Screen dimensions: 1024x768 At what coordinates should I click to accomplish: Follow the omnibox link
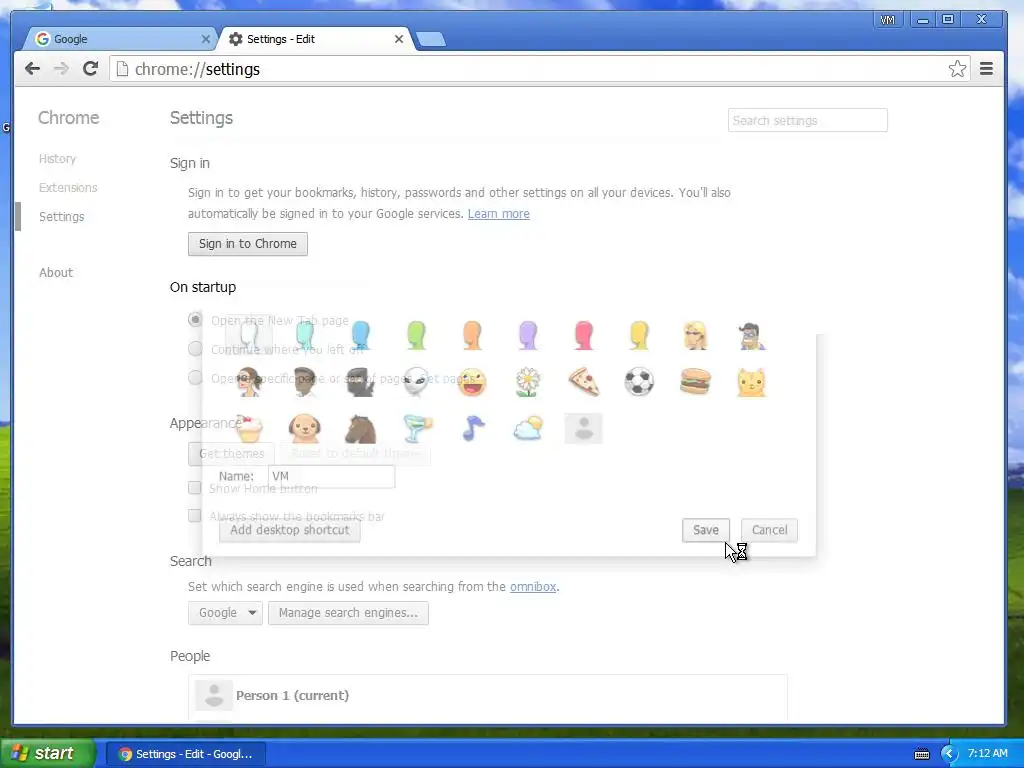click(533, 586)
